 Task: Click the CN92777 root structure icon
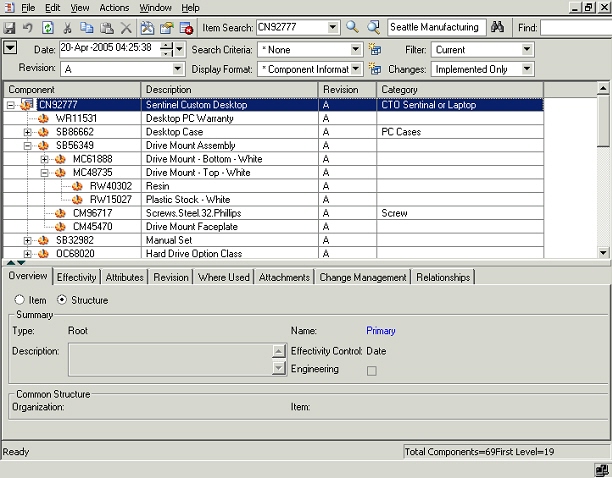[27, 105]
